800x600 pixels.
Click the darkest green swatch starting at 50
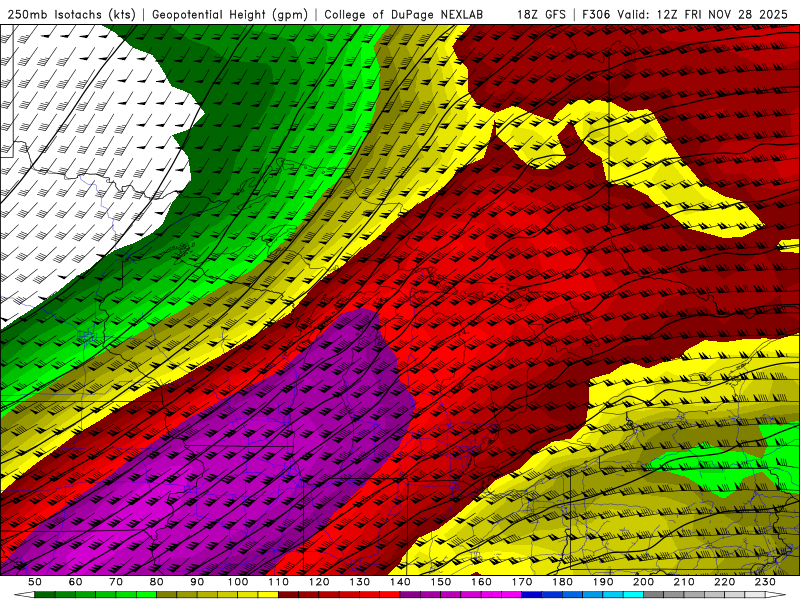[x=44, y=594]
